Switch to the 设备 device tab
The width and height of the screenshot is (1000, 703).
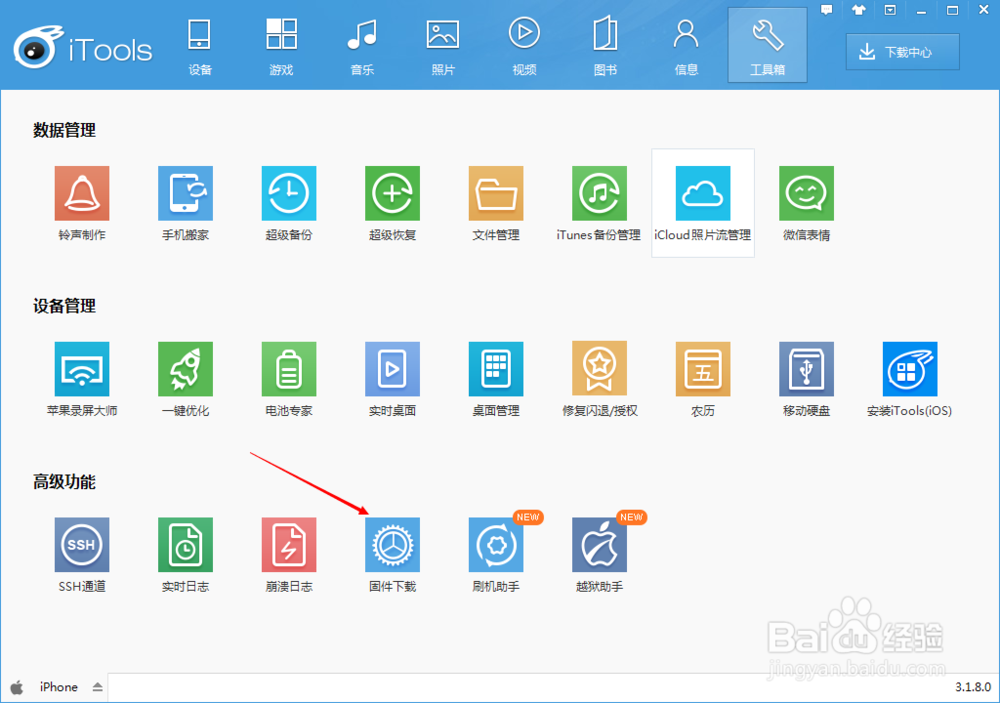click(200, 46)
